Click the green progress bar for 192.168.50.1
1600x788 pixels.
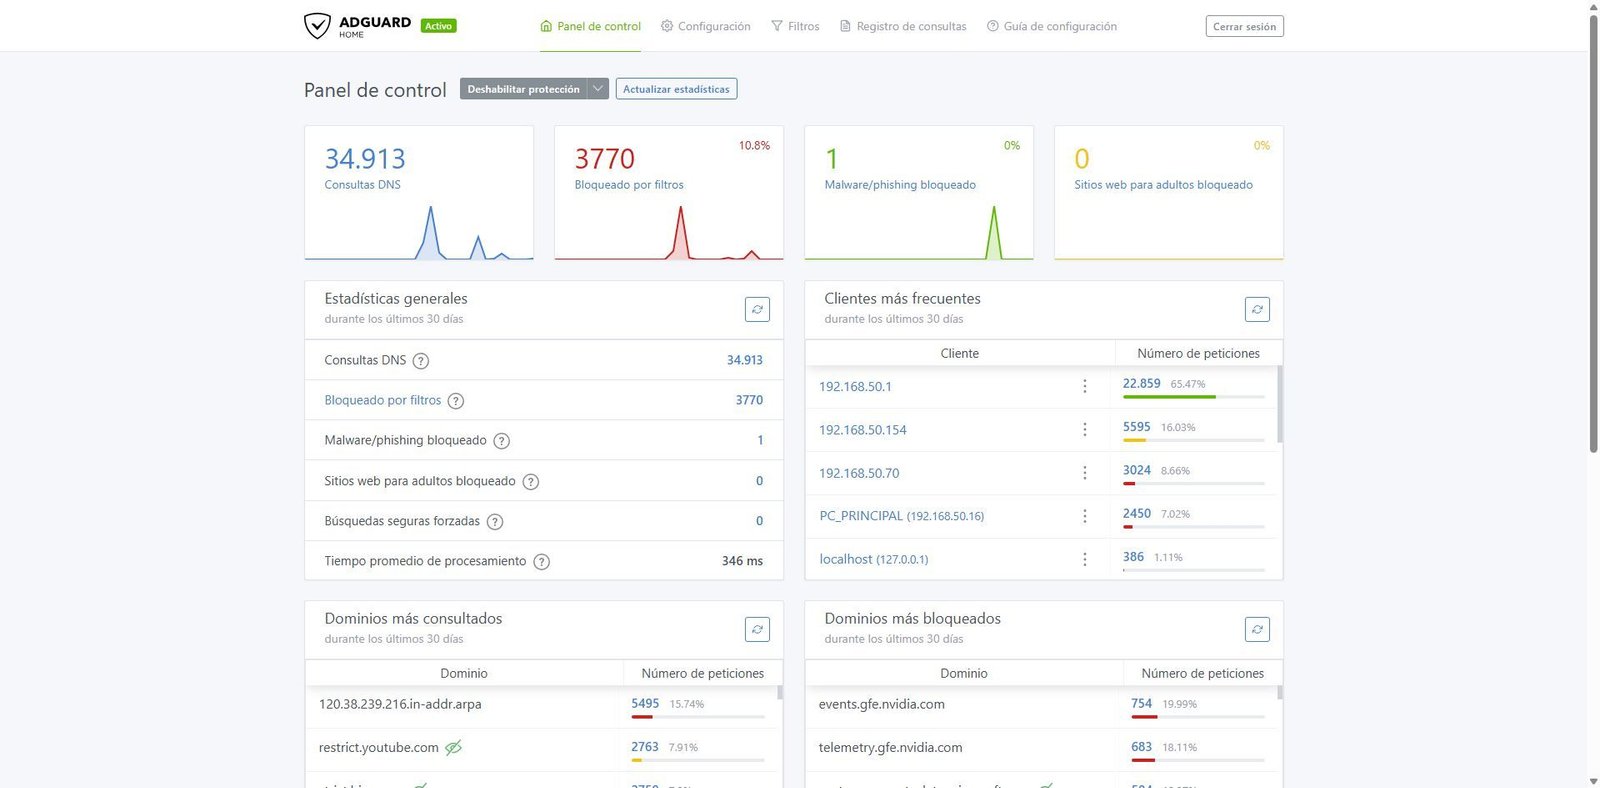[1168, 397]
